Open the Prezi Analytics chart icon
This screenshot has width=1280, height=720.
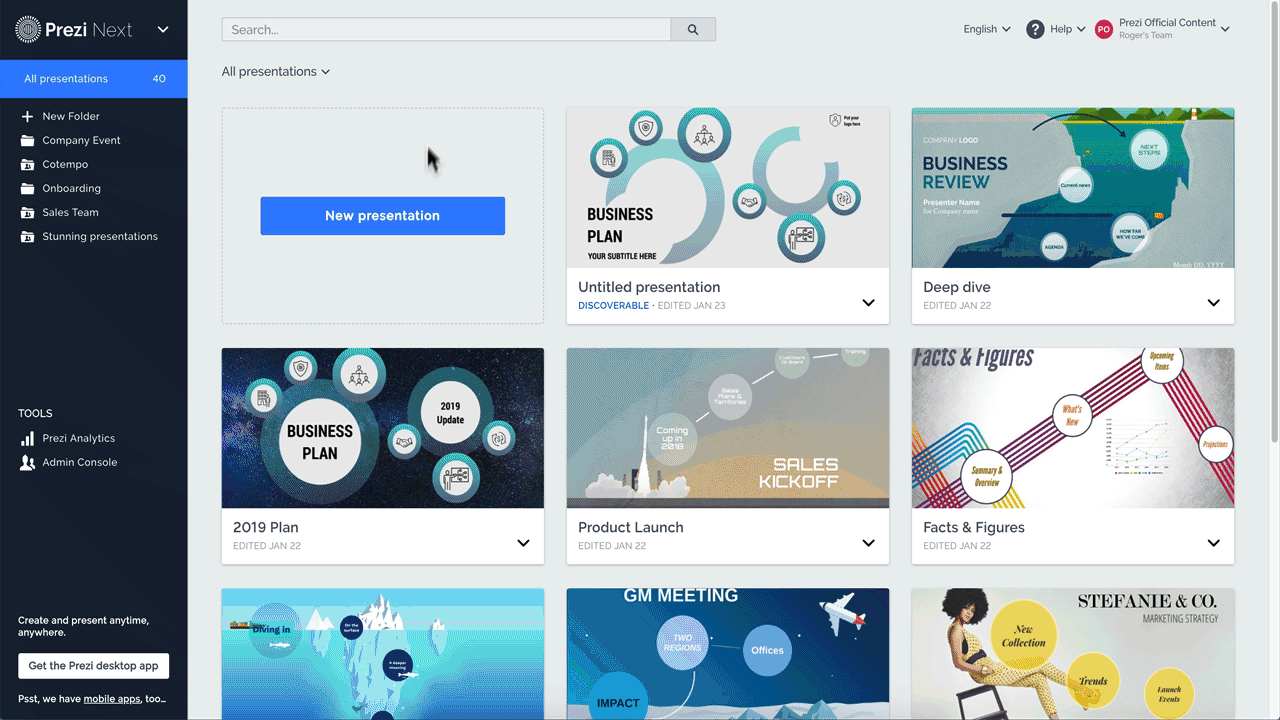[x=27, y=439]
